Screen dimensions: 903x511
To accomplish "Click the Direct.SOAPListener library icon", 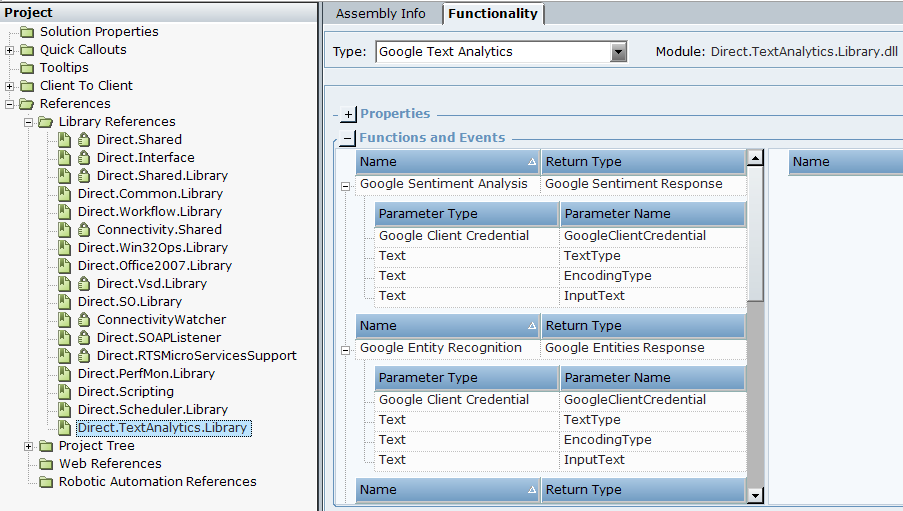I will (64, 338).
